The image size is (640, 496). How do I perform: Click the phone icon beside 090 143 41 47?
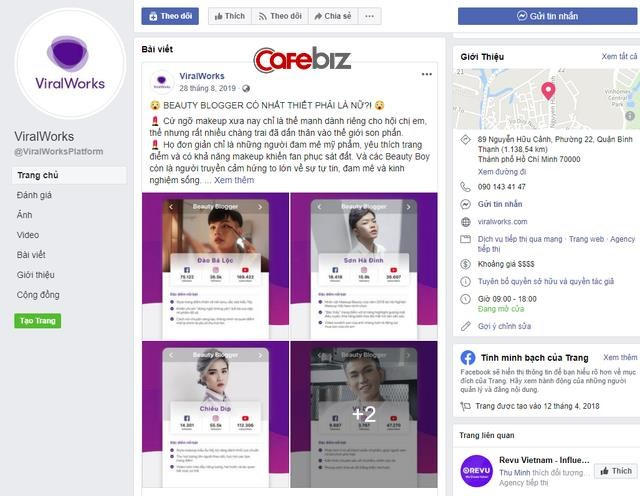pos(465,187)
